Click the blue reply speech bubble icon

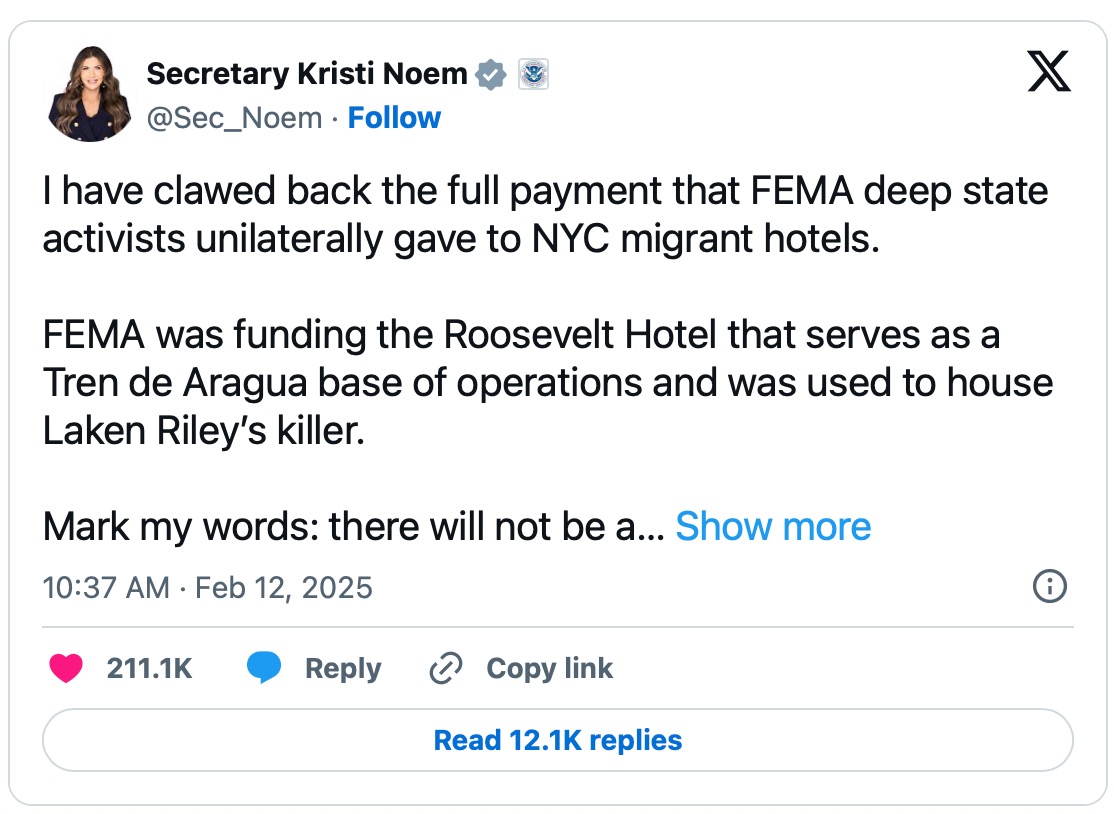pyautogui.click(x=263, y=669)
